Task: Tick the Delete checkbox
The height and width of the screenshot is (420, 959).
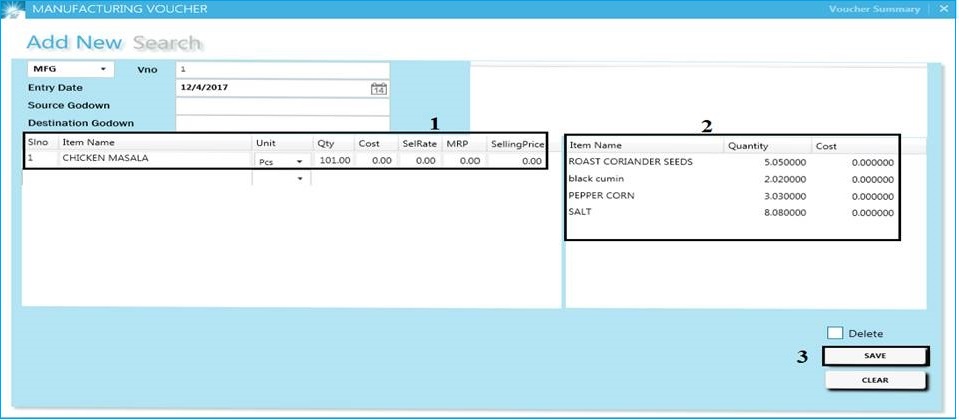Action: 835,333
